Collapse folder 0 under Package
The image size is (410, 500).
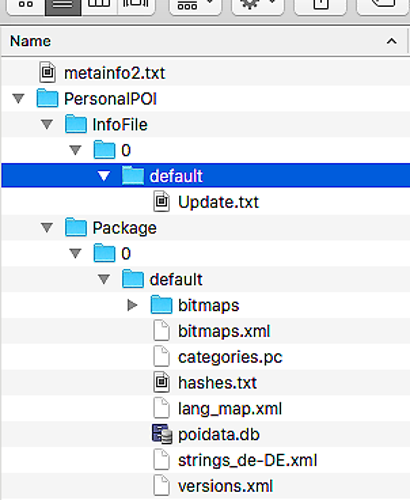tap(75, 254)
